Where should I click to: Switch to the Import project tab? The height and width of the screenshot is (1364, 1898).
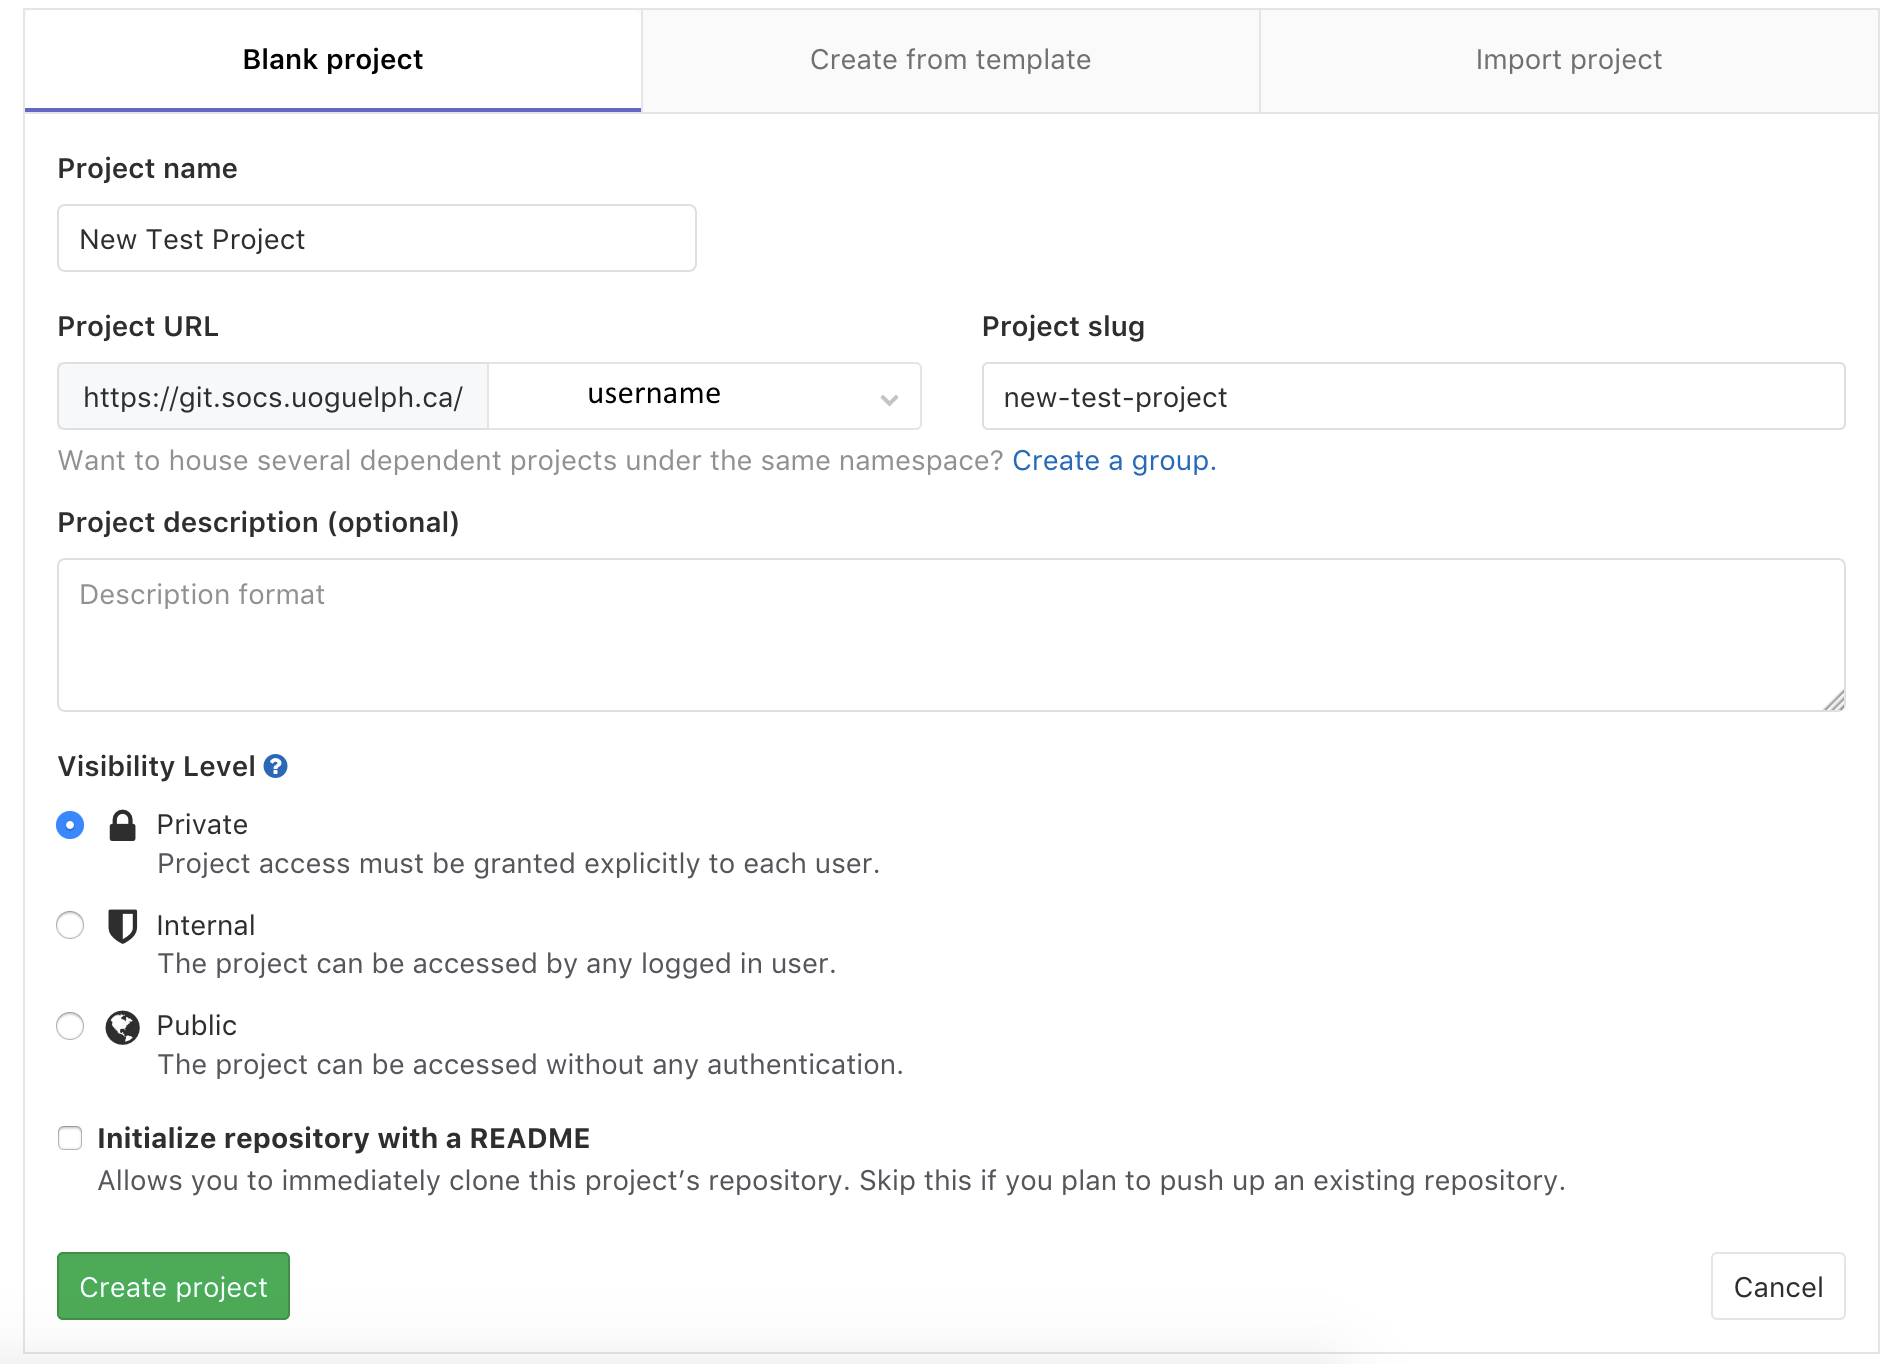pos(1566,59)
